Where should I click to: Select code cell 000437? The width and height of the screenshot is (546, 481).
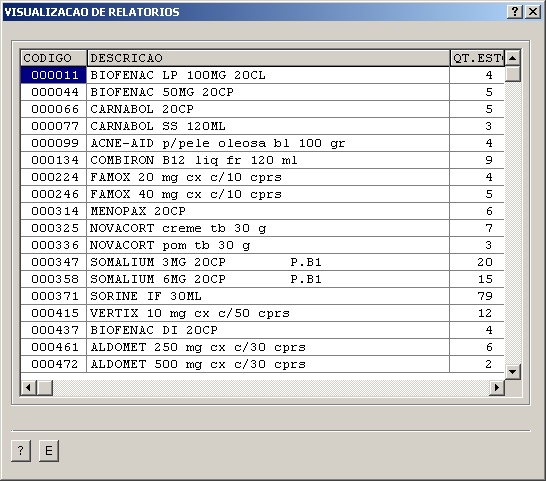coord(54,330)
